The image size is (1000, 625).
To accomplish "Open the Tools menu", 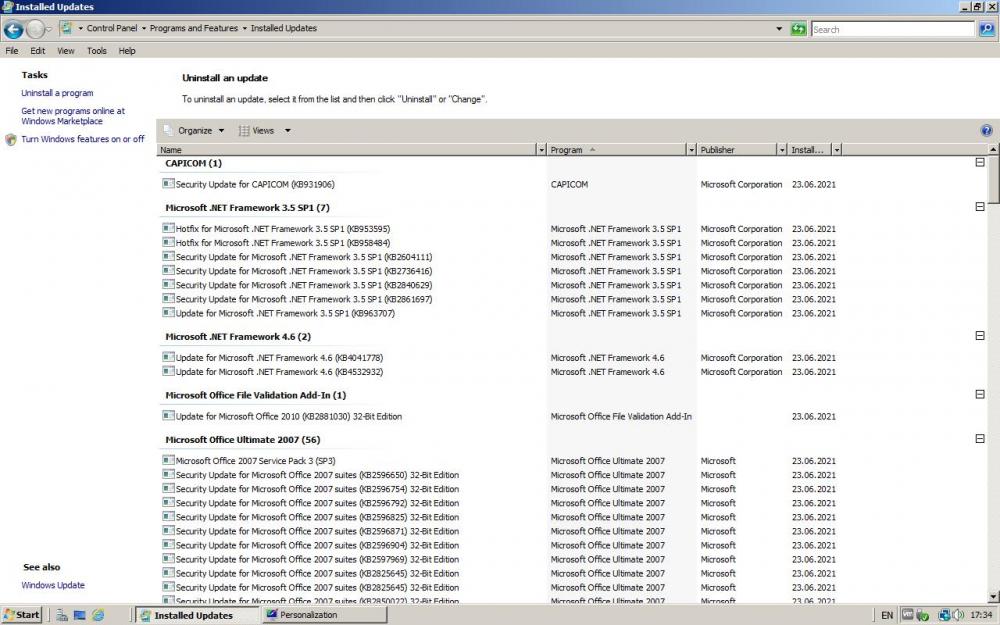I will click(96, 51).
